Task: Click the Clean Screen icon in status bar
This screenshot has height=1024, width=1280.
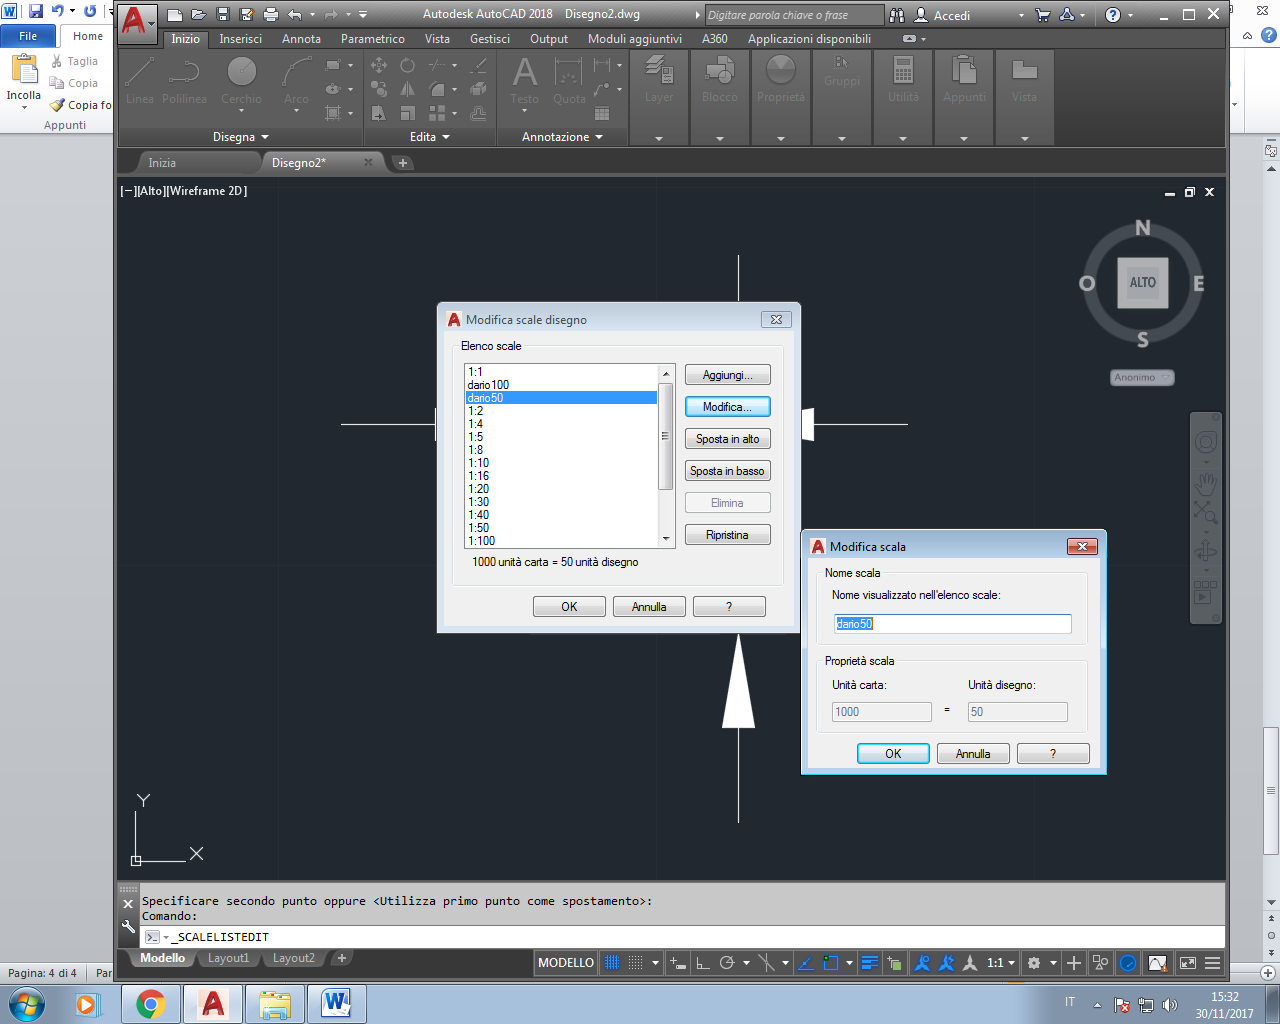Action: point(1188,963)
